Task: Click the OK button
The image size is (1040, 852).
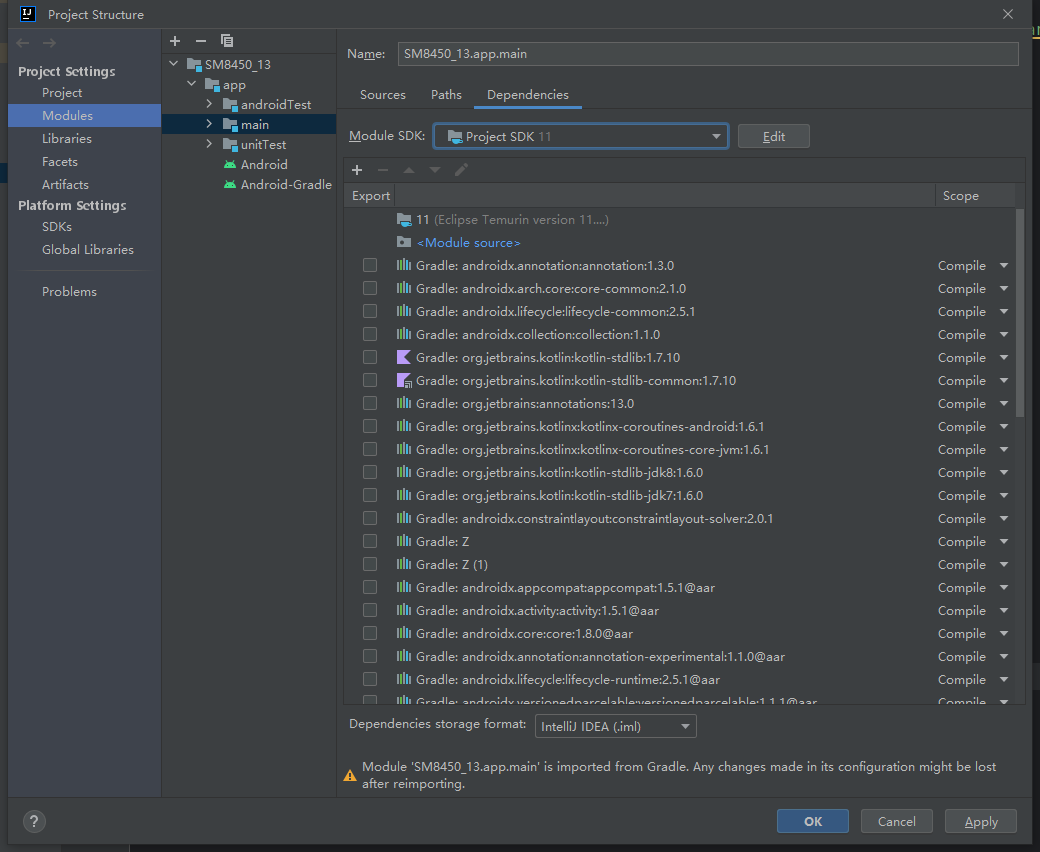Action: (812, 822)
